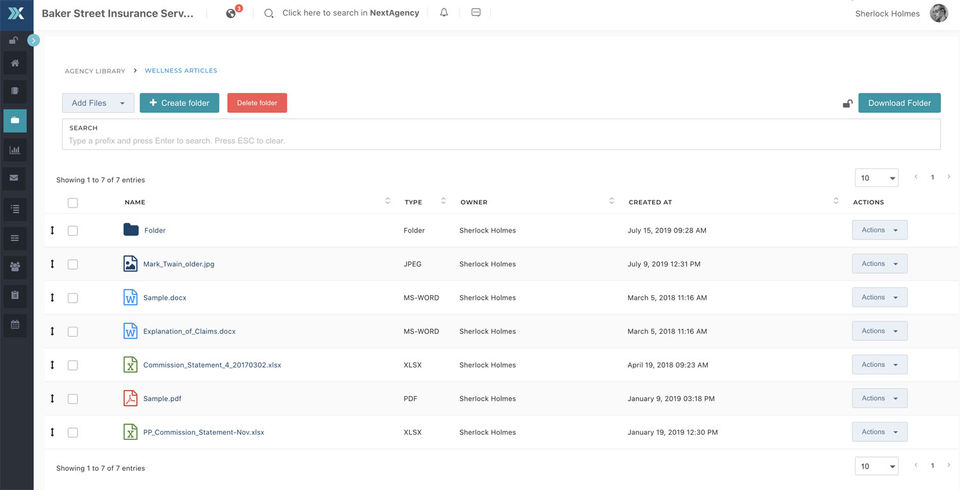Check the box for Mark_Twain_older.jpg
960x490 pixels.
72,264
